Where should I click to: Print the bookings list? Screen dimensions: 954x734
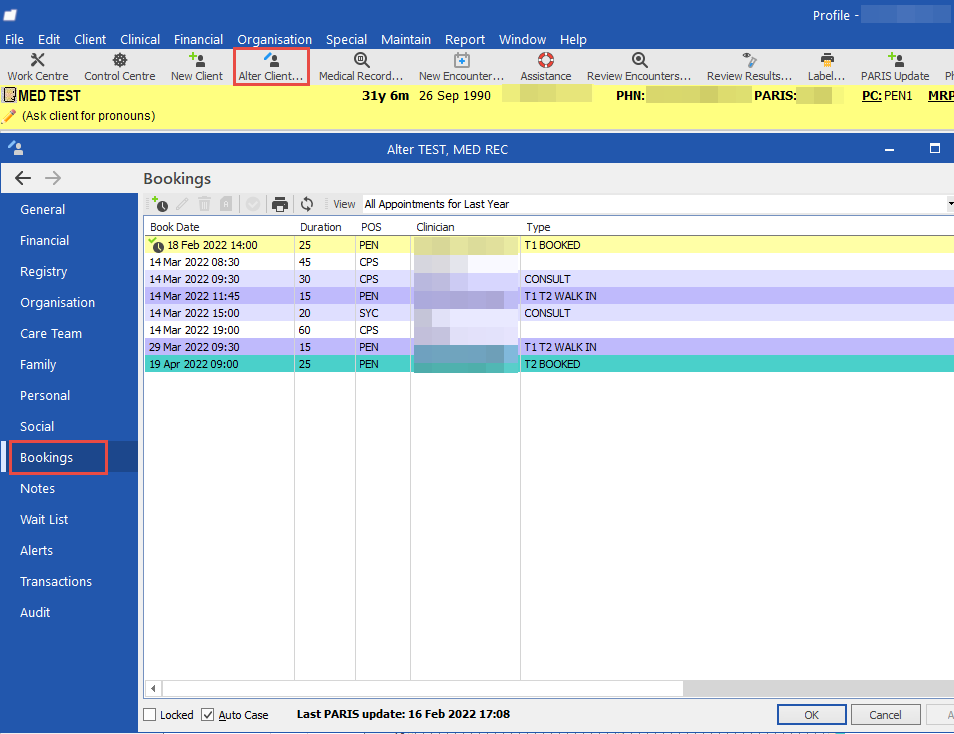point(279,203)
